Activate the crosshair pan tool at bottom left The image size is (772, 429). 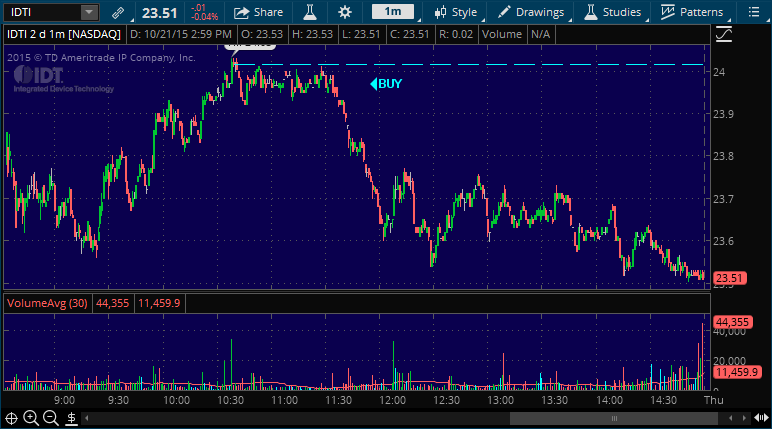pos(12,418)
